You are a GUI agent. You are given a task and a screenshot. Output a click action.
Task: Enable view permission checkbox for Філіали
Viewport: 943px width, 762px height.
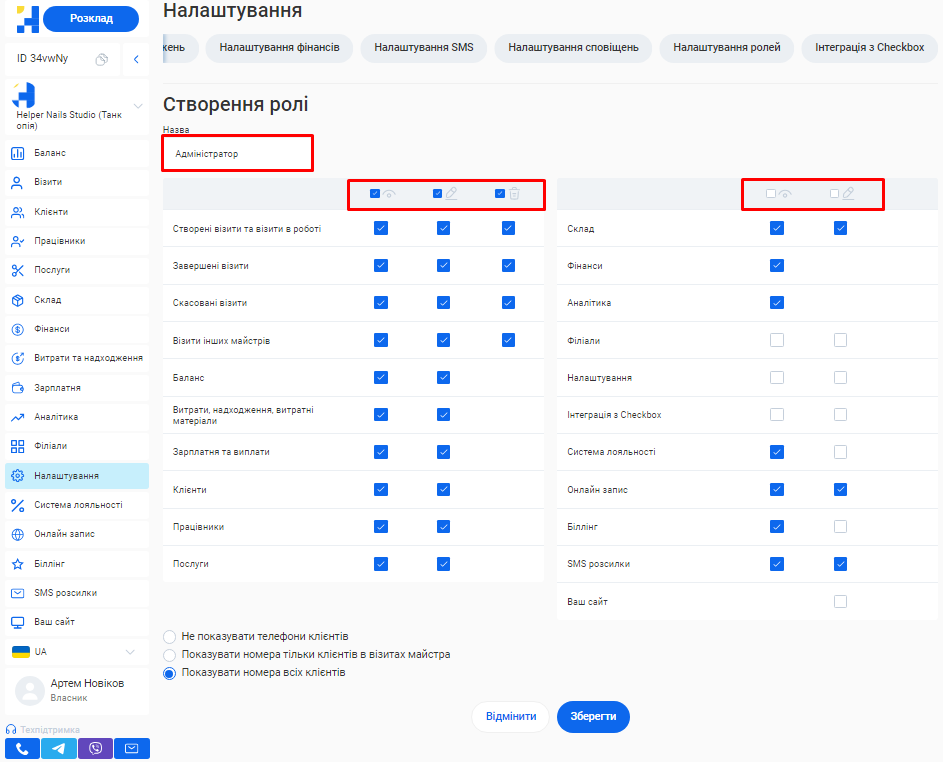(x=777, y=340)
